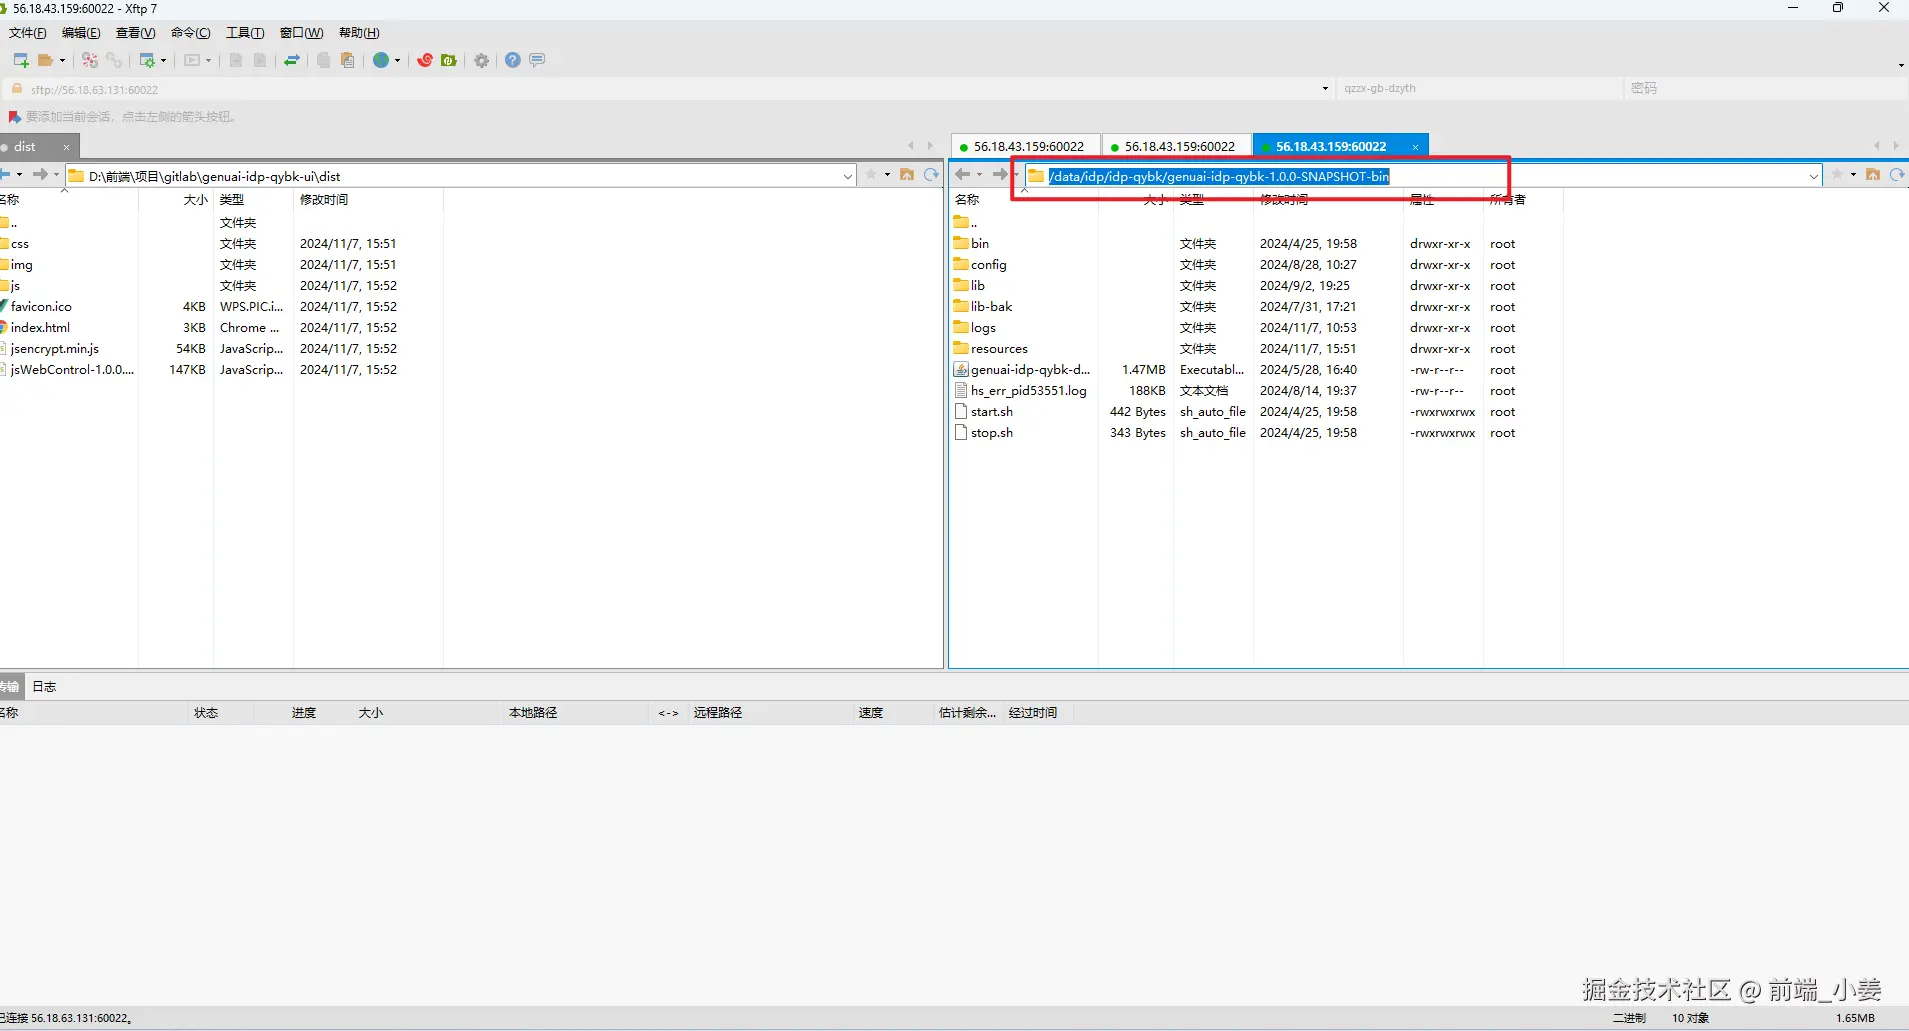
Task: Click the qzzx-gb-dzyth username field
Action: pos(1478,88)
